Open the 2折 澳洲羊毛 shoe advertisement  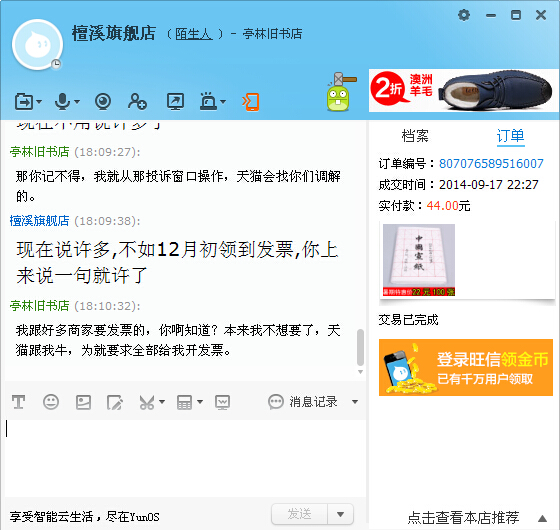463,90
